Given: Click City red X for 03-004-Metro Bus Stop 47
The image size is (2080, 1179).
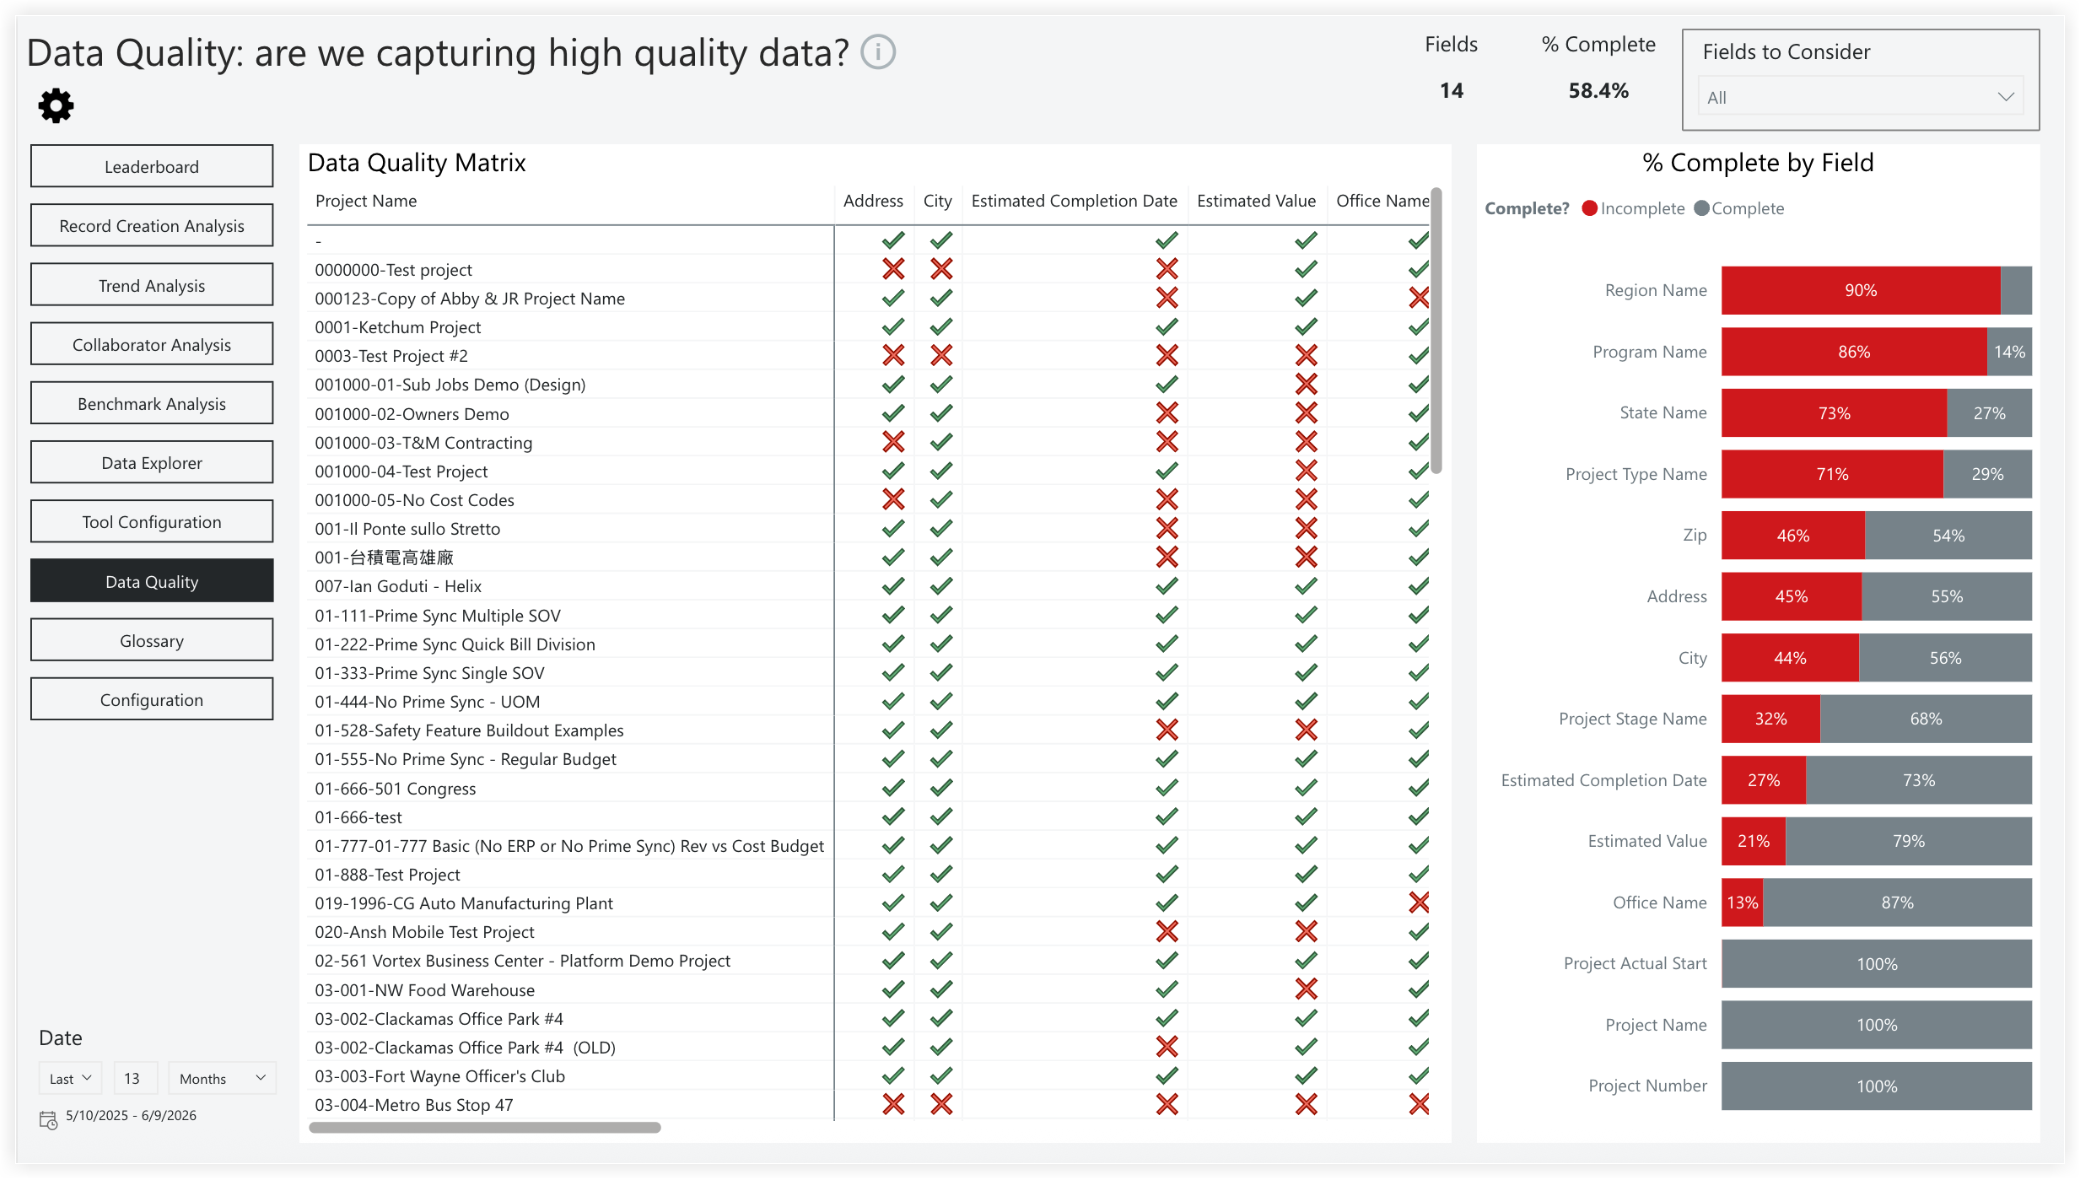Looking at the screenshot, I should click(941, 1104).
